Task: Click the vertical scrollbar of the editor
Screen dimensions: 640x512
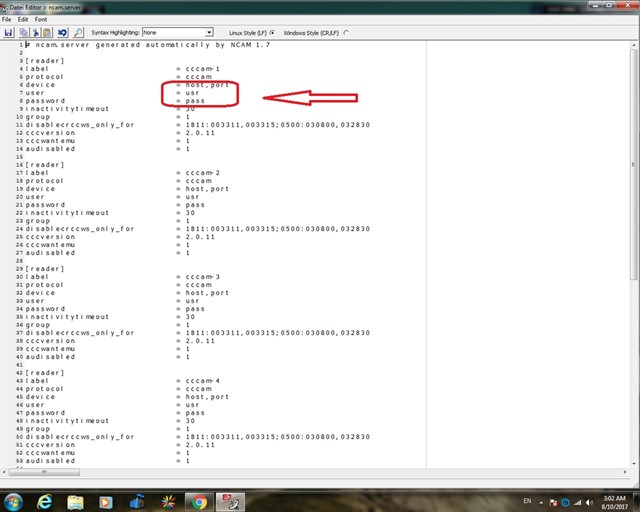Action: (634, 250)
